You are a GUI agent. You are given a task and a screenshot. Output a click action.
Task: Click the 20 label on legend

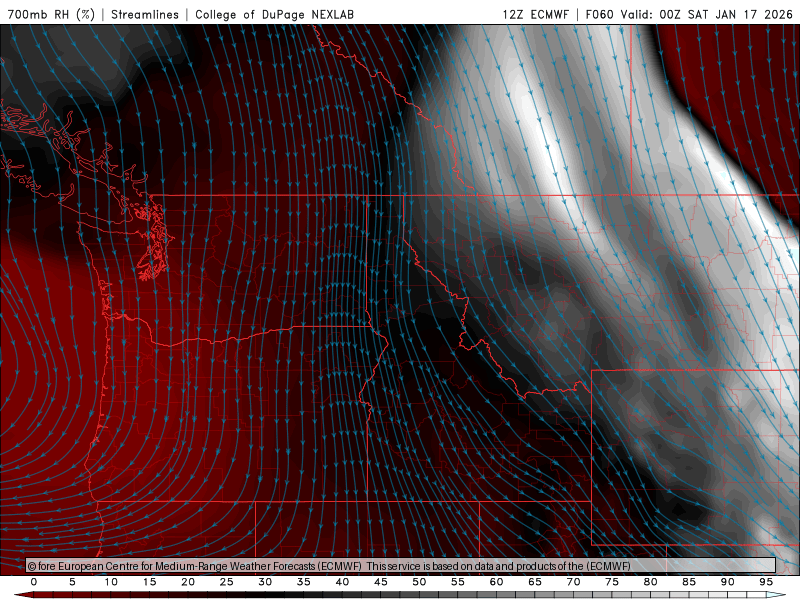tap(188, 582)
